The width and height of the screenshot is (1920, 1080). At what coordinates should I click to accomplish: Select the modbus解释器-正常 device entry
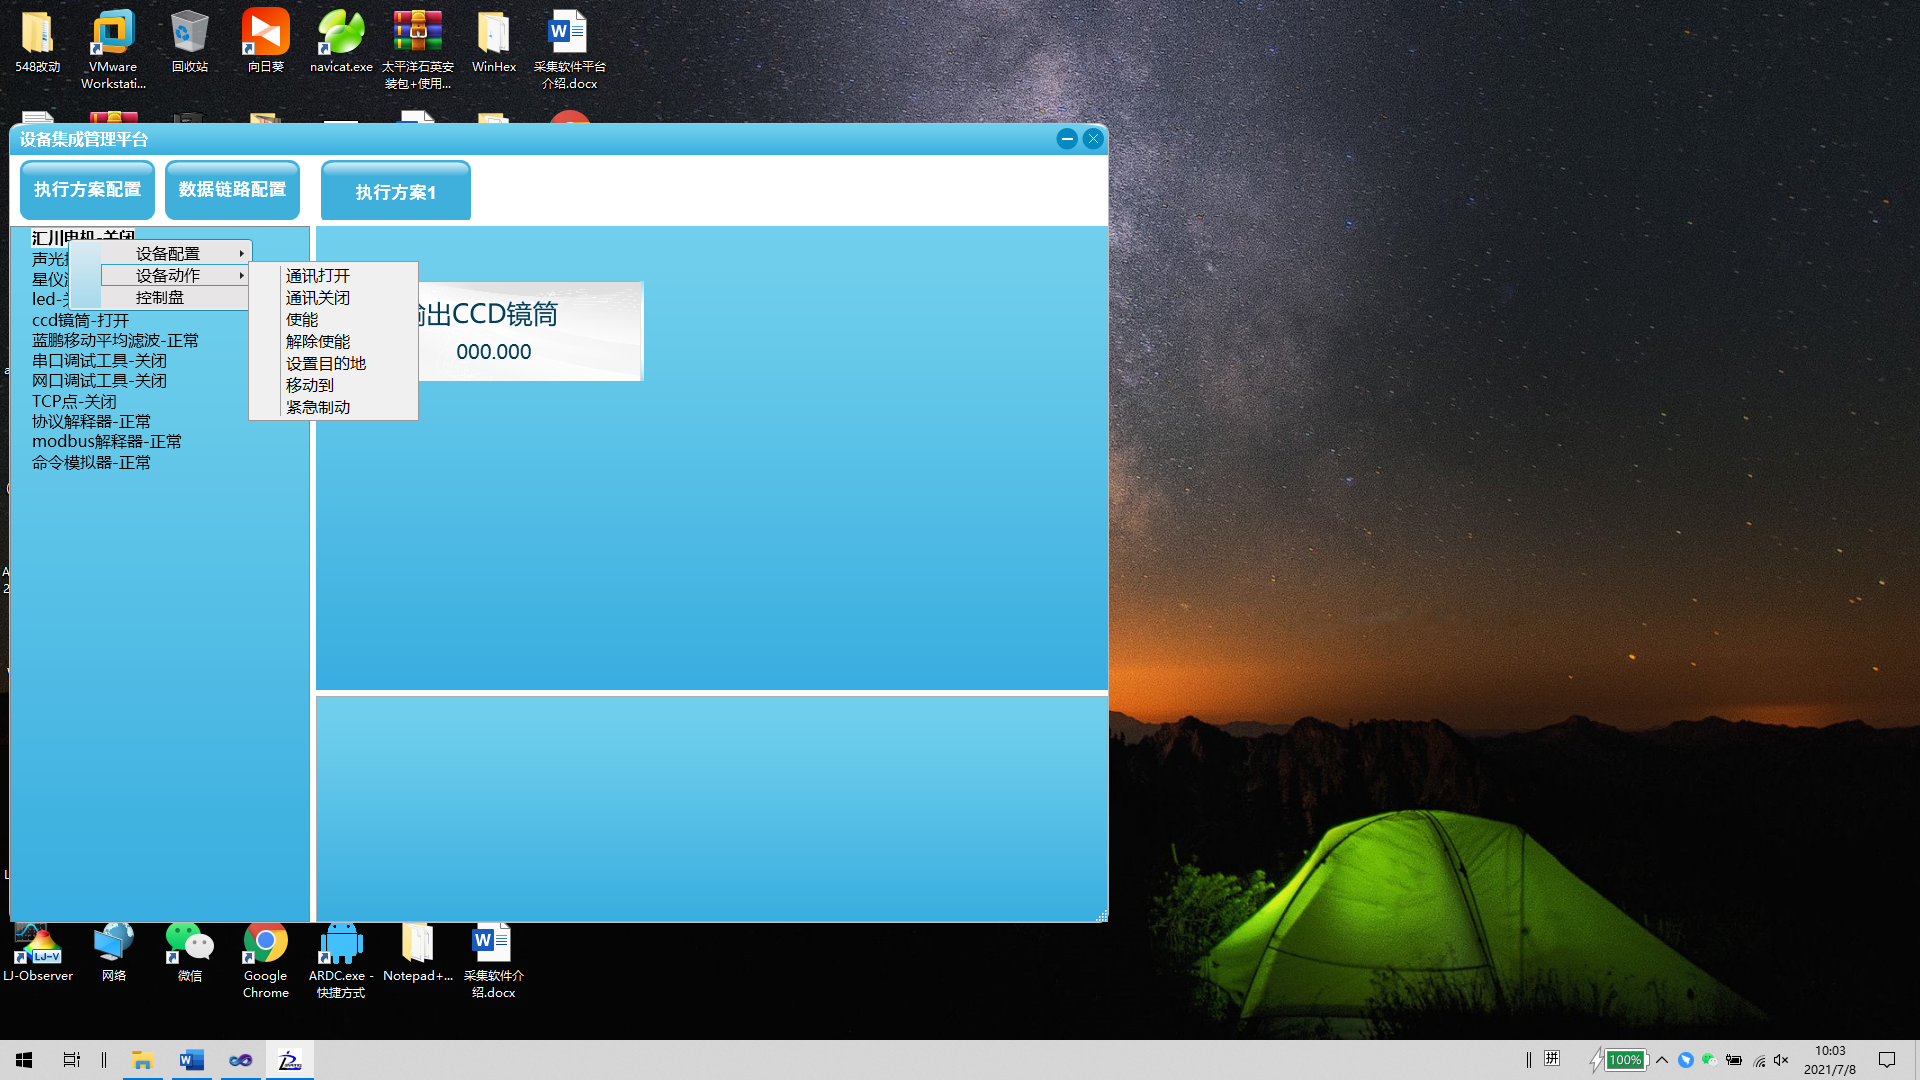click(107, 442)
